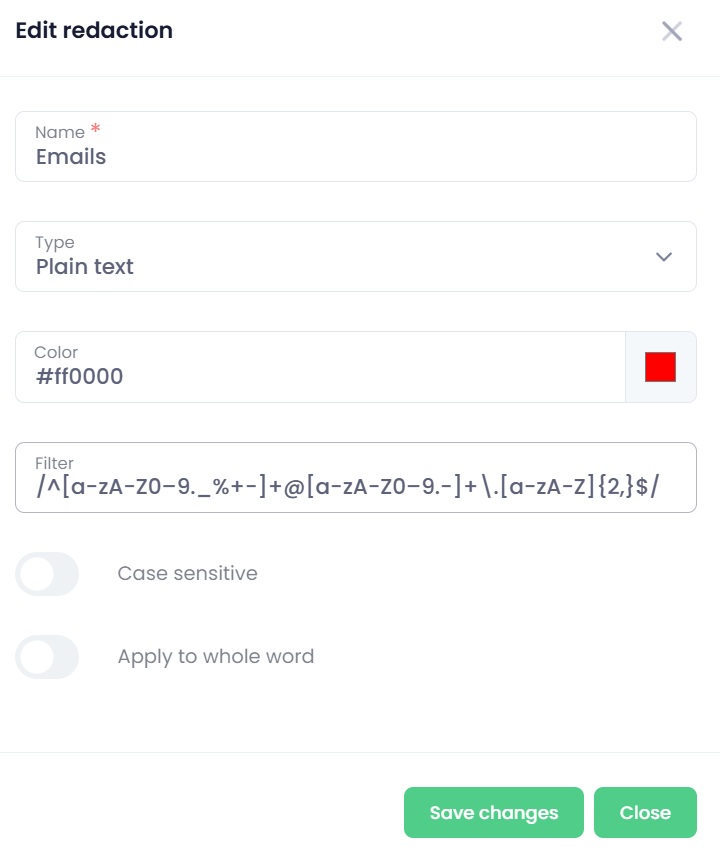
Task: Click the red required asterisk beside Name
Action: 96,130
